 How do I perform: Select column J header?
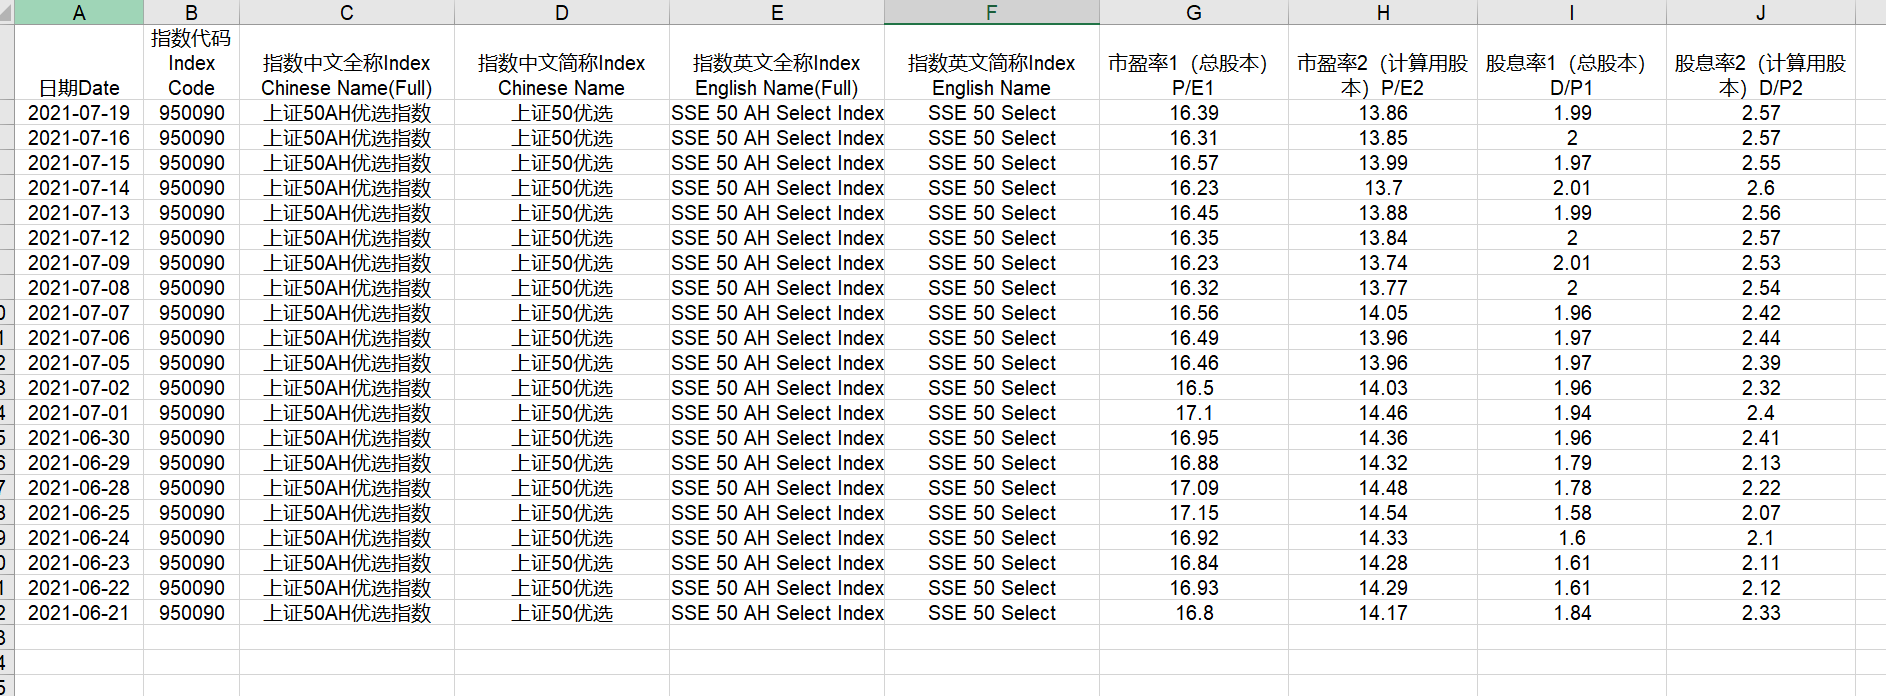[x=1761, y=12]
